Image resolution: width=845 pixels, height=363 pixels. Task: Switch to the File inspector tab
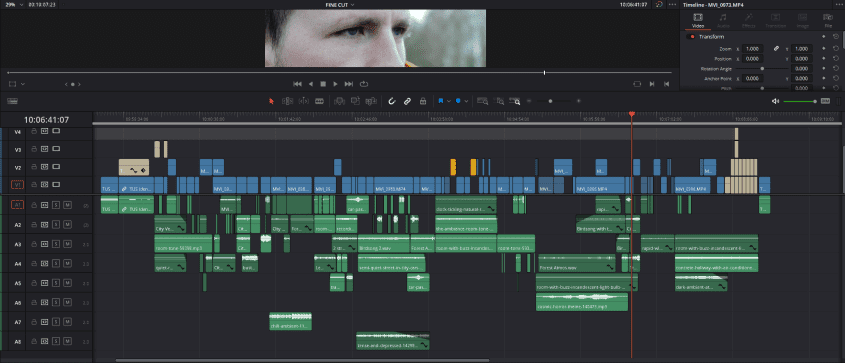(x=828, y=20)
